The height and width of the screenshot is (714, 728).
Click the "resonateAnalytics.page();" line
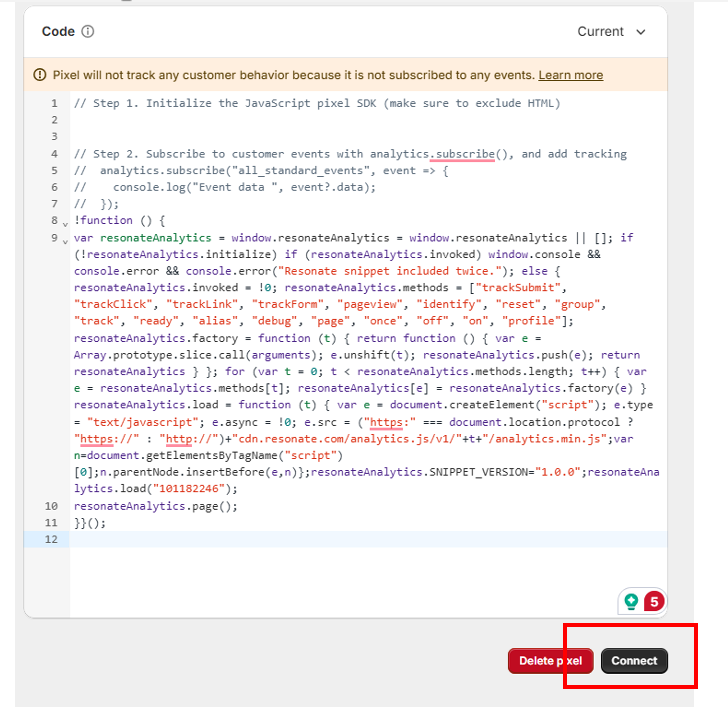[156, 506]
